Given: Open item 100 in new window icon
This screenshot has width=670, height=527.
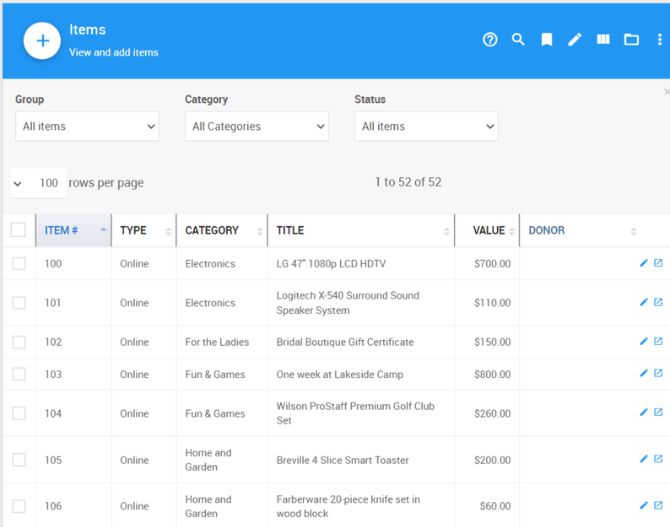Looking at the screenshot, I should point(658,263).
